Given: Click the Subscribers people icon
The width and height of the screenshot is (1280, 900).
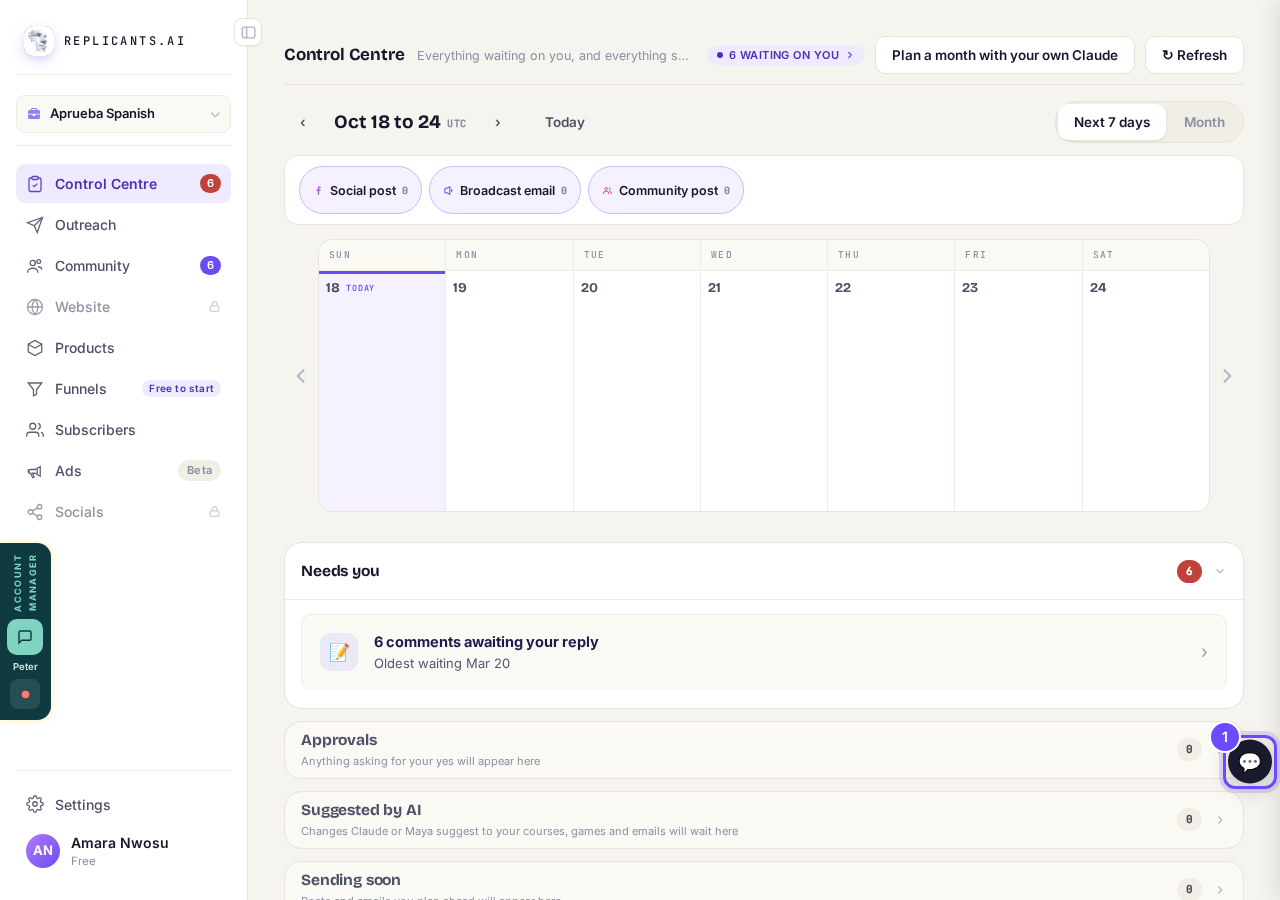Looking at the screenshot, I should click(x=35, y=430).
